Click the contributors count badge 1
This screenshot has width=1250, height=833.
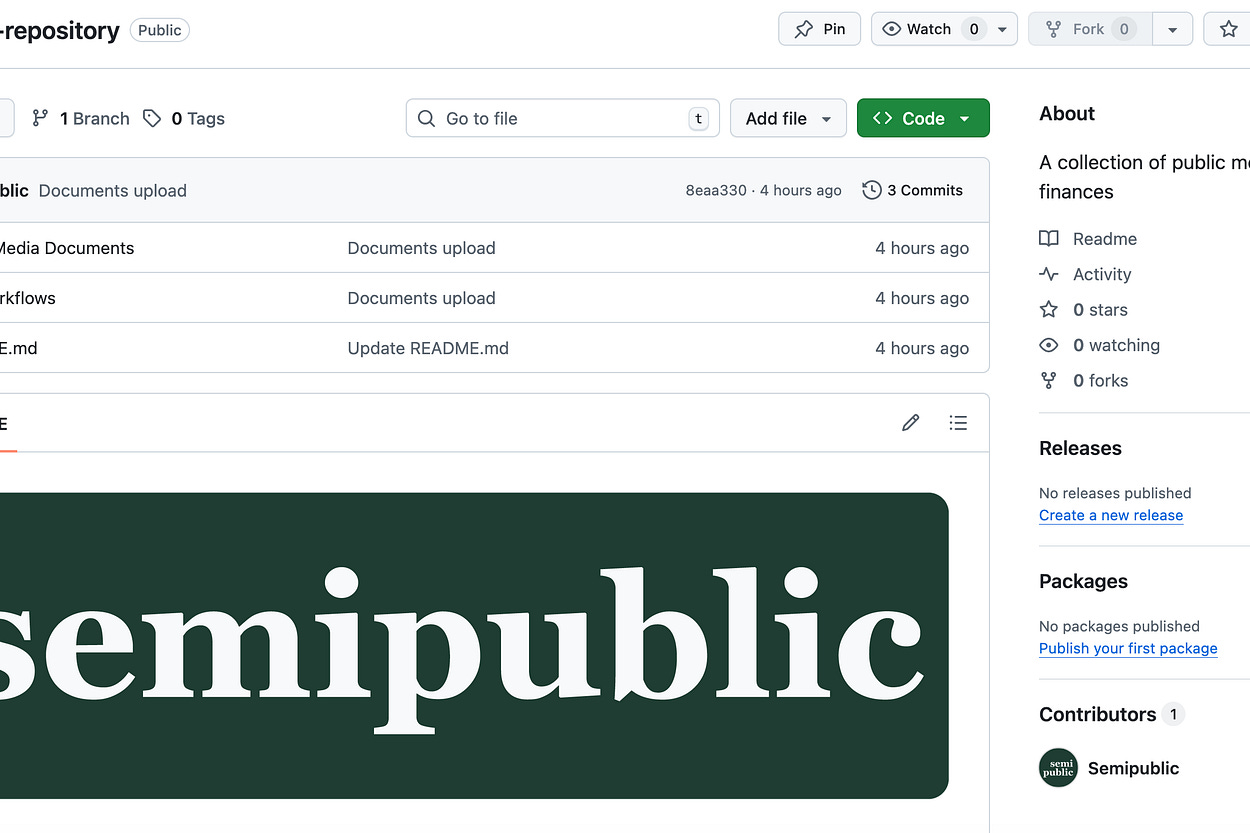click(x=1174, y=714)
